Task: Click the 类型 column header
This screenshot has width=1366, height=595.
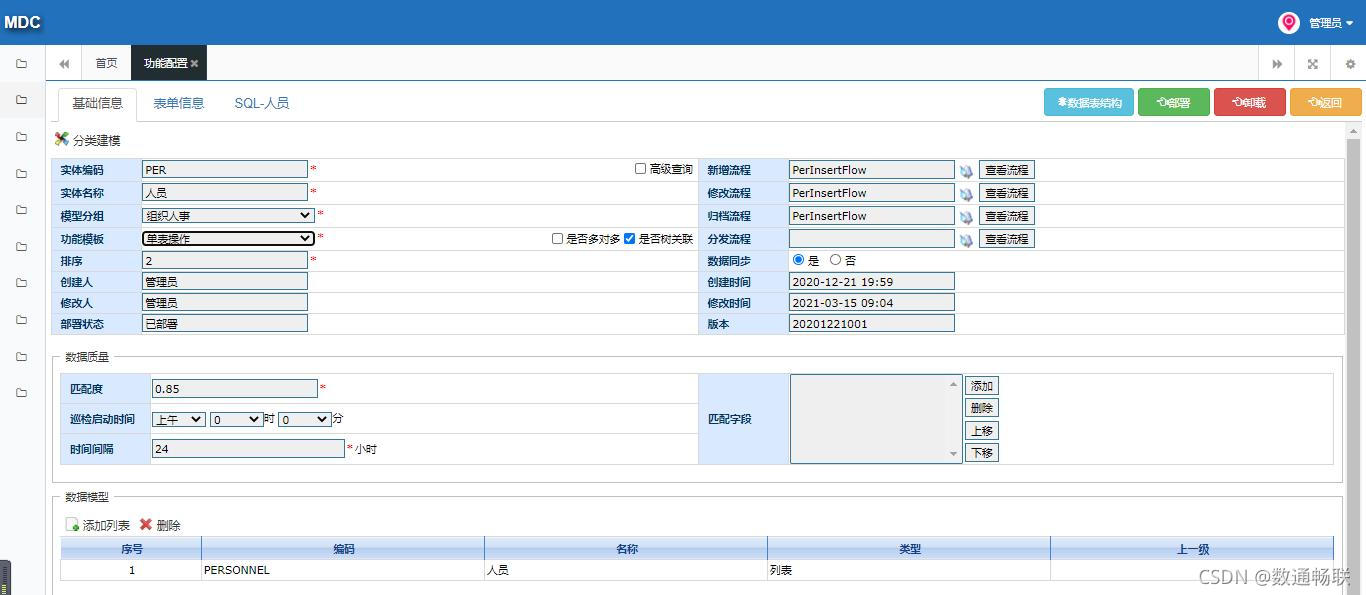Action: pos(909,549)
